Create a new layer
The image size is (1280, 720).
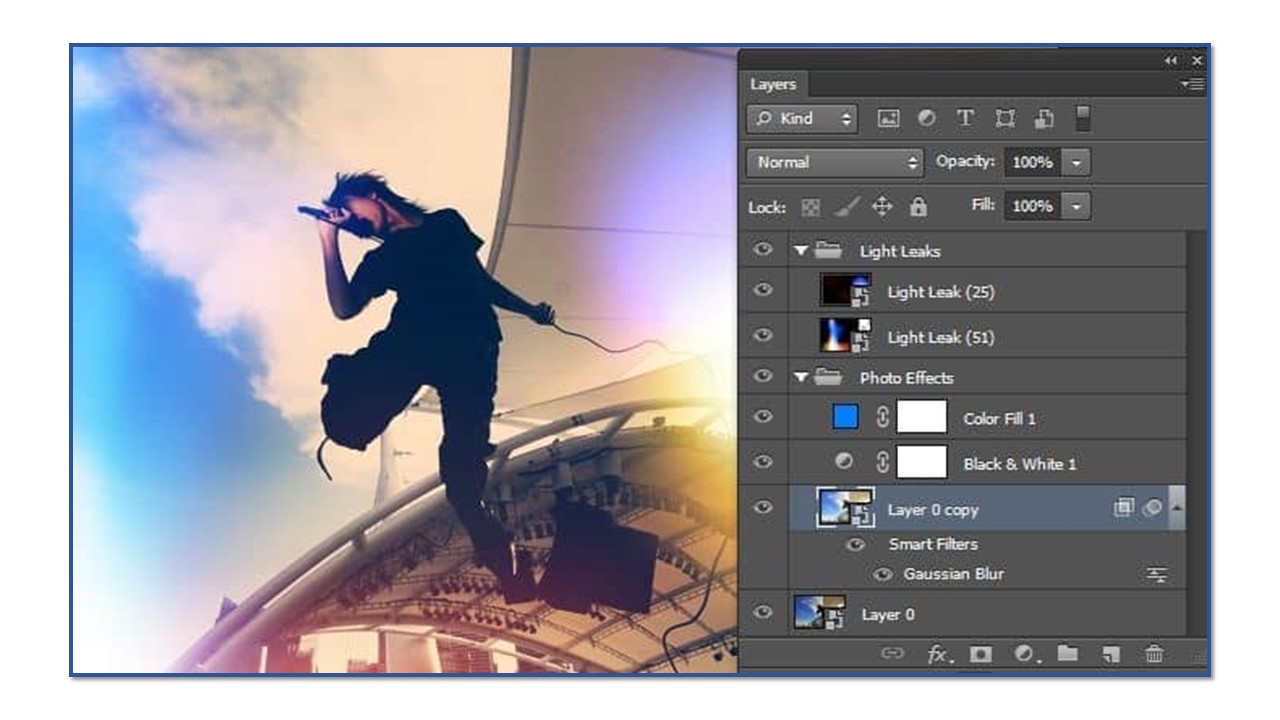[x=1110, y=654]
